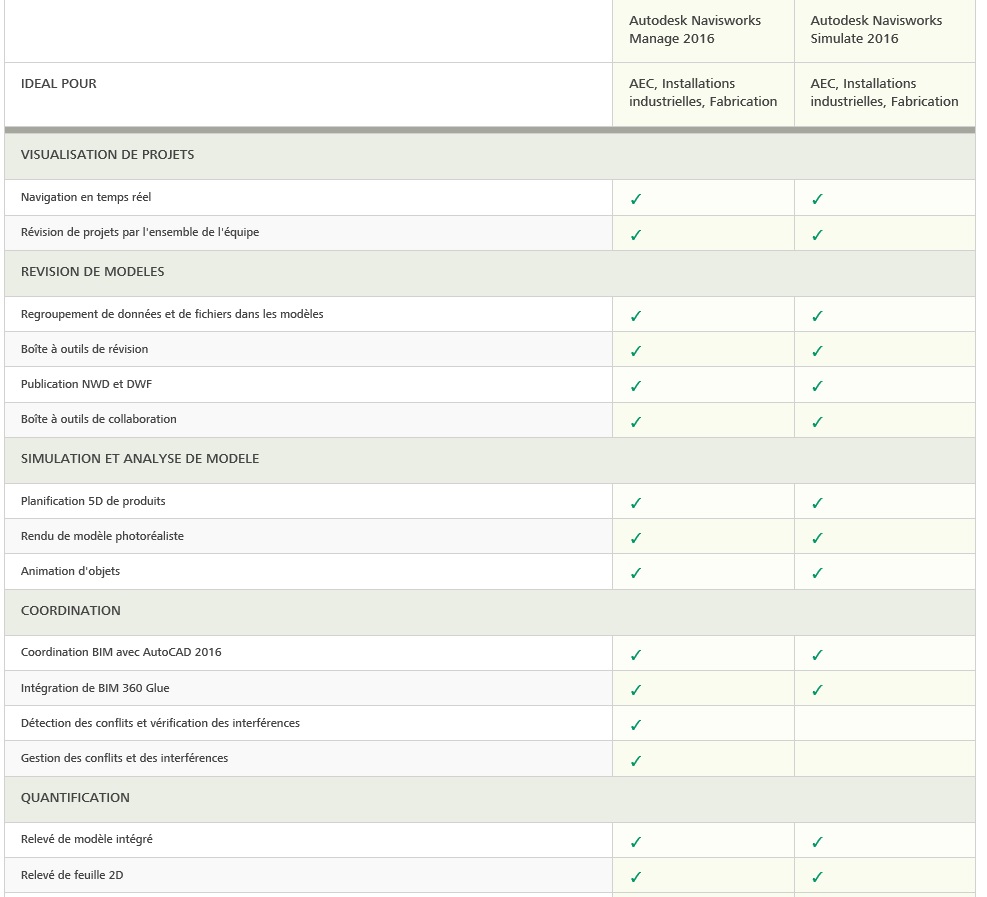Screen dimensions: 987x897
Task: Click Simulate checkmark for Intégration de BIM 360 Glue
Action: point(817,690)
